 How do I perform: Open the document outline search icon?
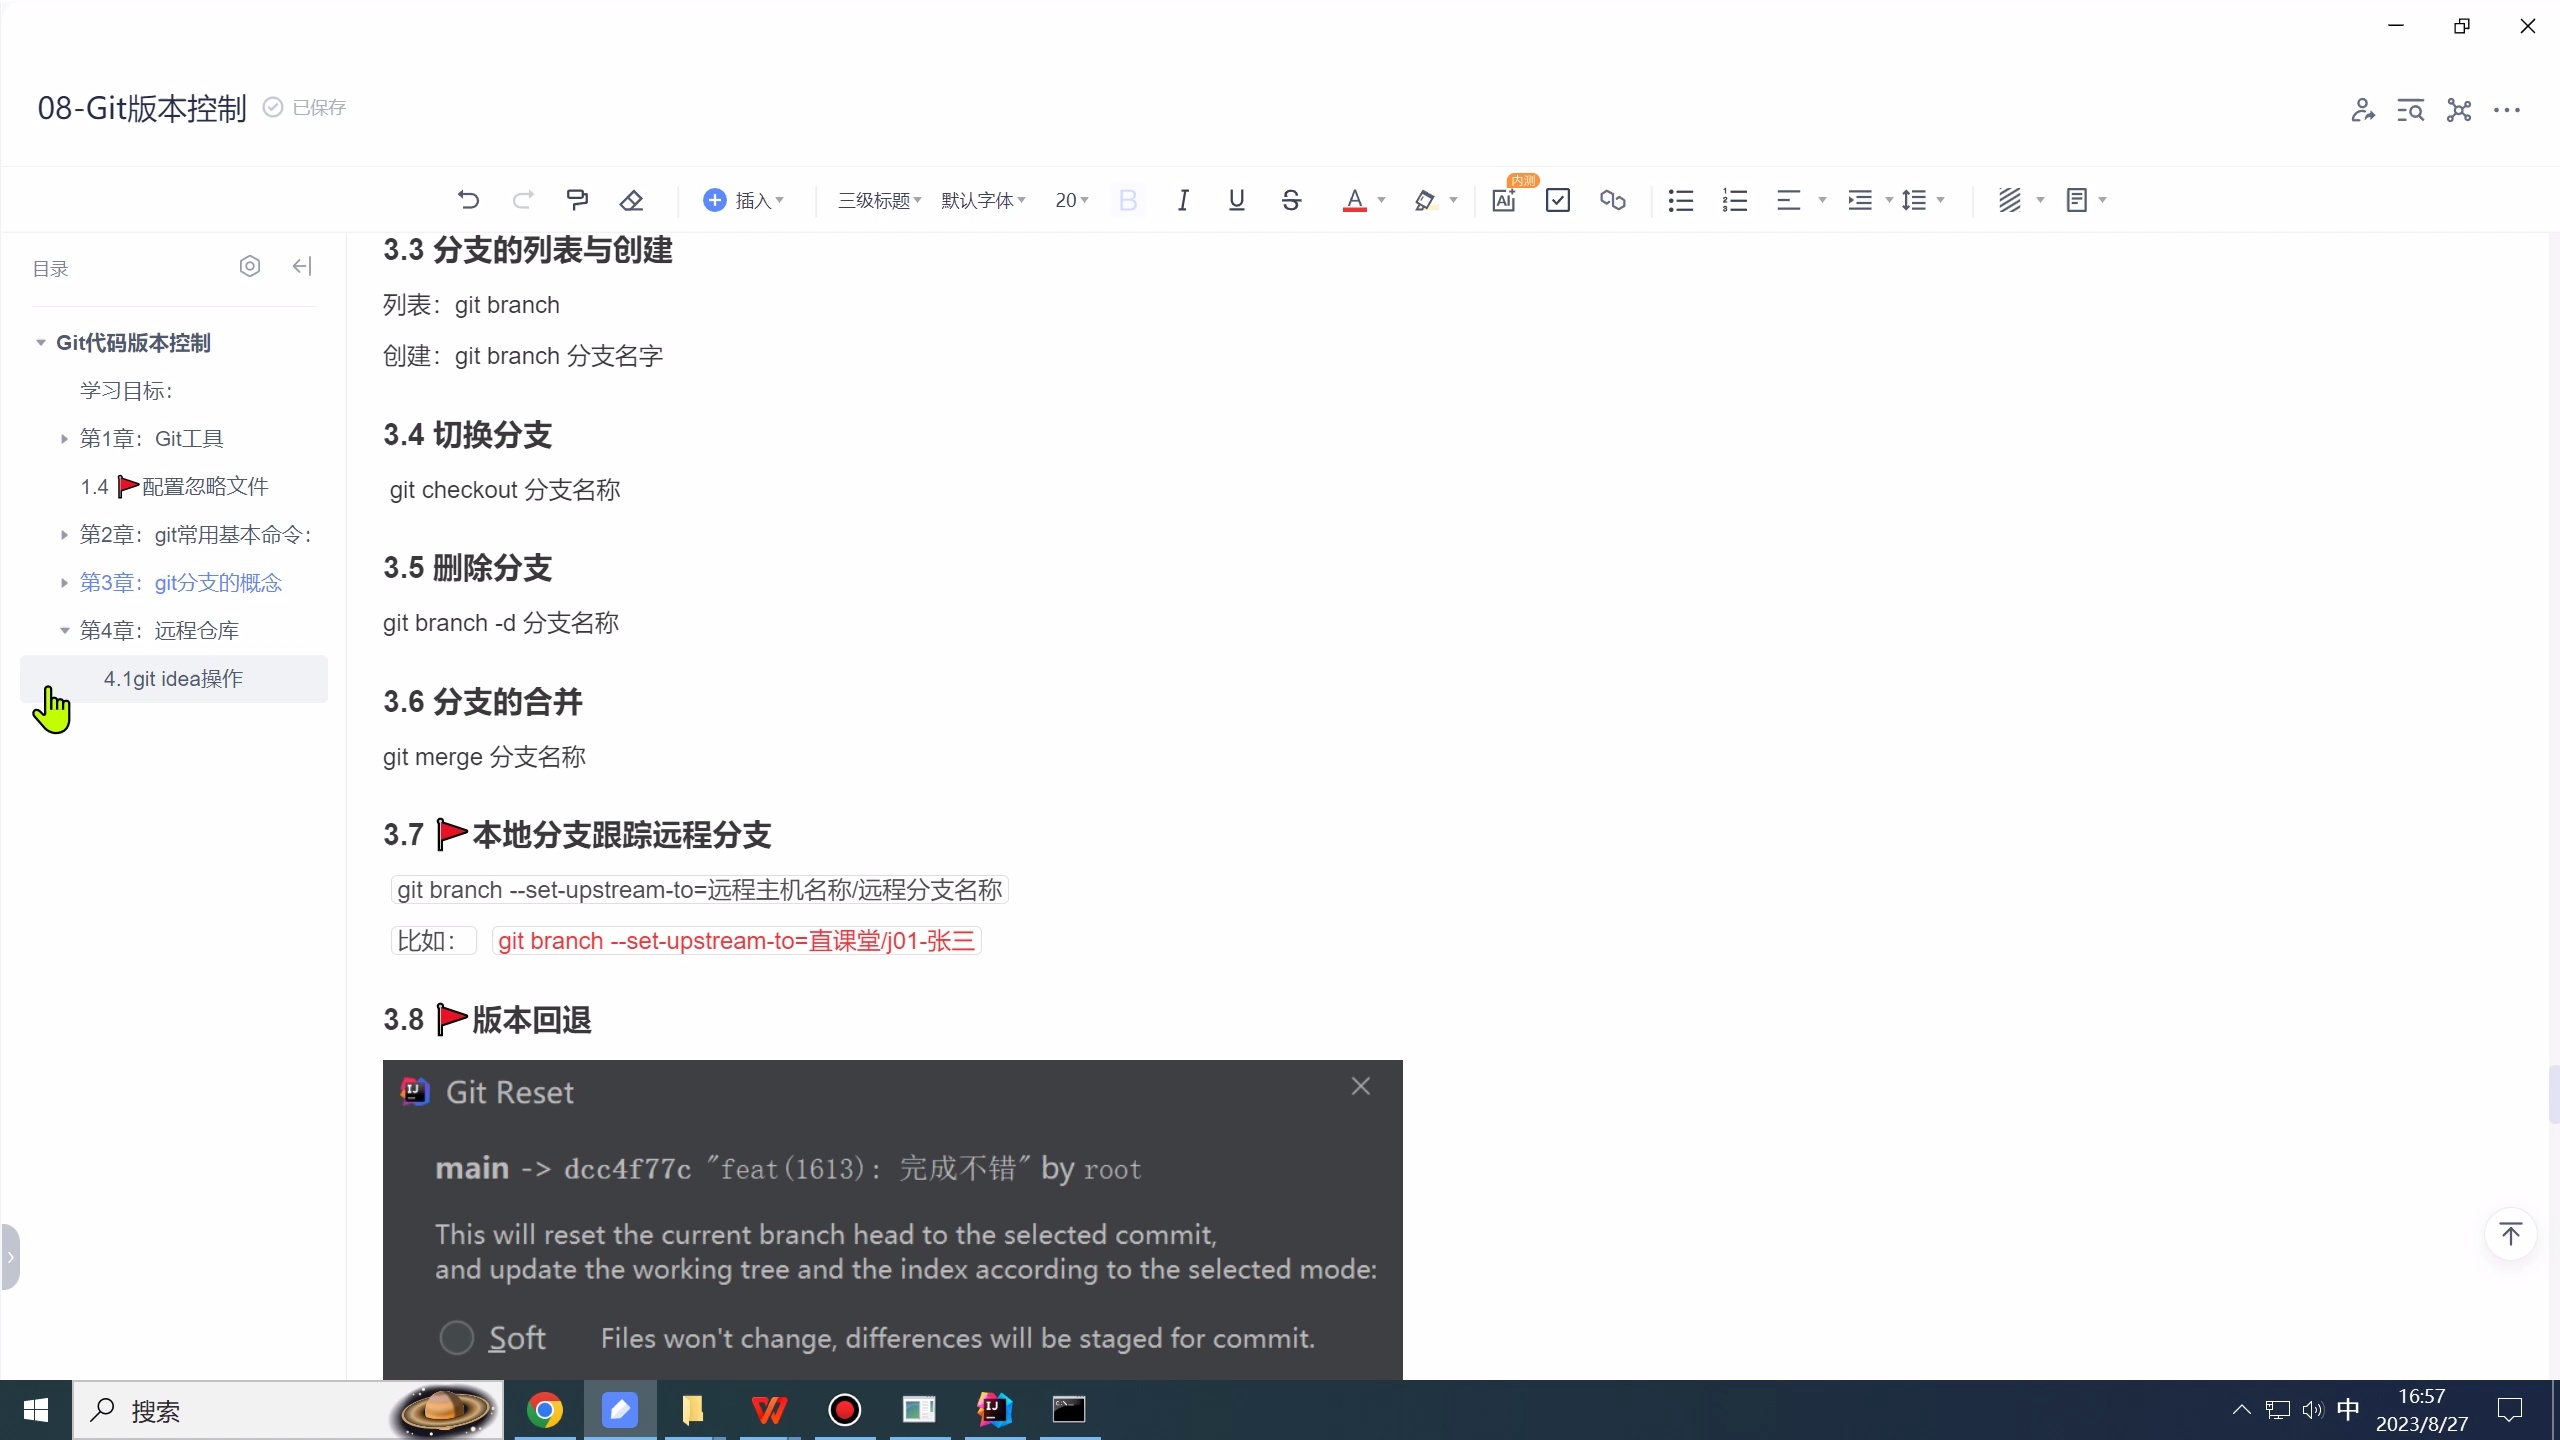coord(2410,111)
